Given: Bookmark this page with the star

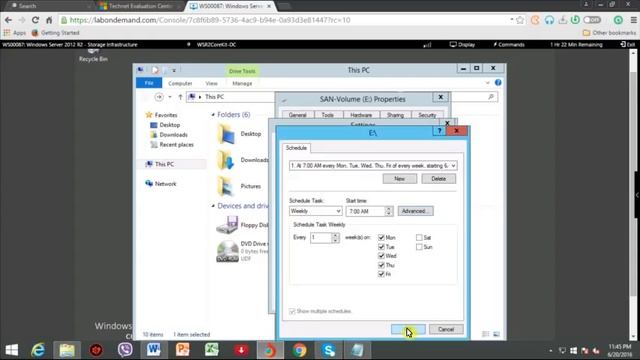Looking at the screenshot, I should coord(520,20).
